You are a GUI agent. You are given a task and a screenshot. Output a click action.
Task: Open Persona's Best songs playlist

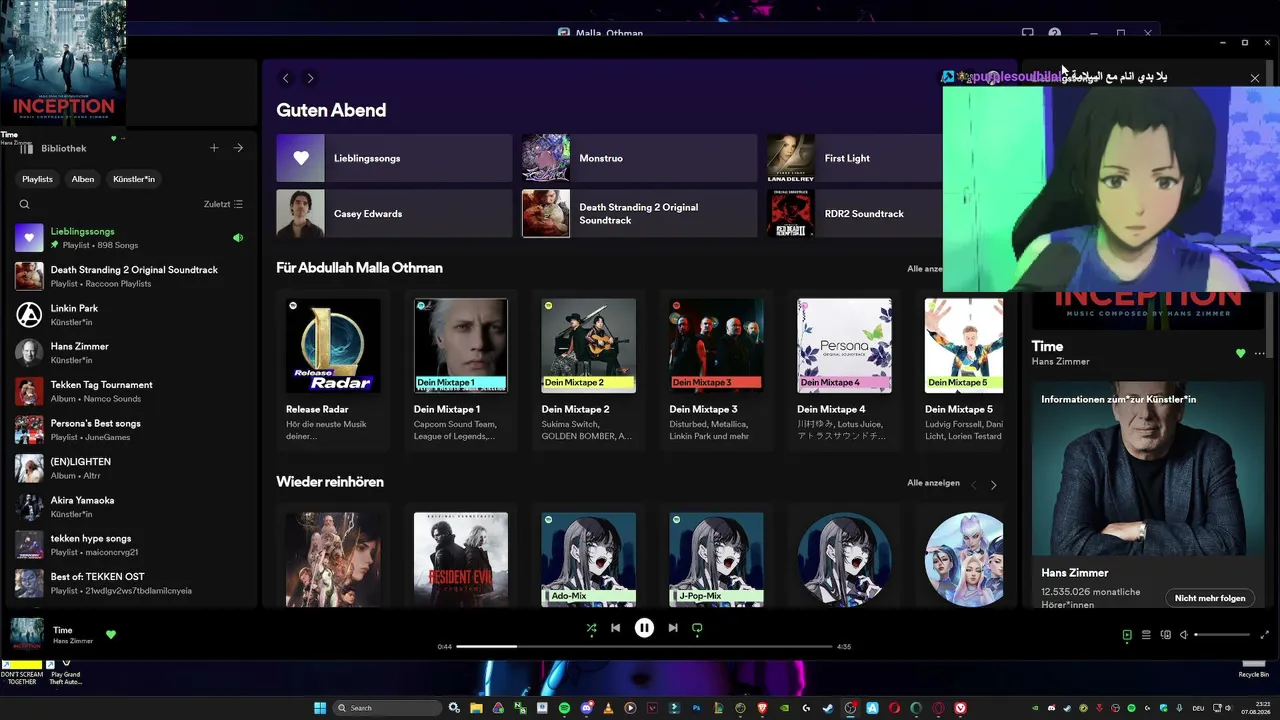point(129,430)
